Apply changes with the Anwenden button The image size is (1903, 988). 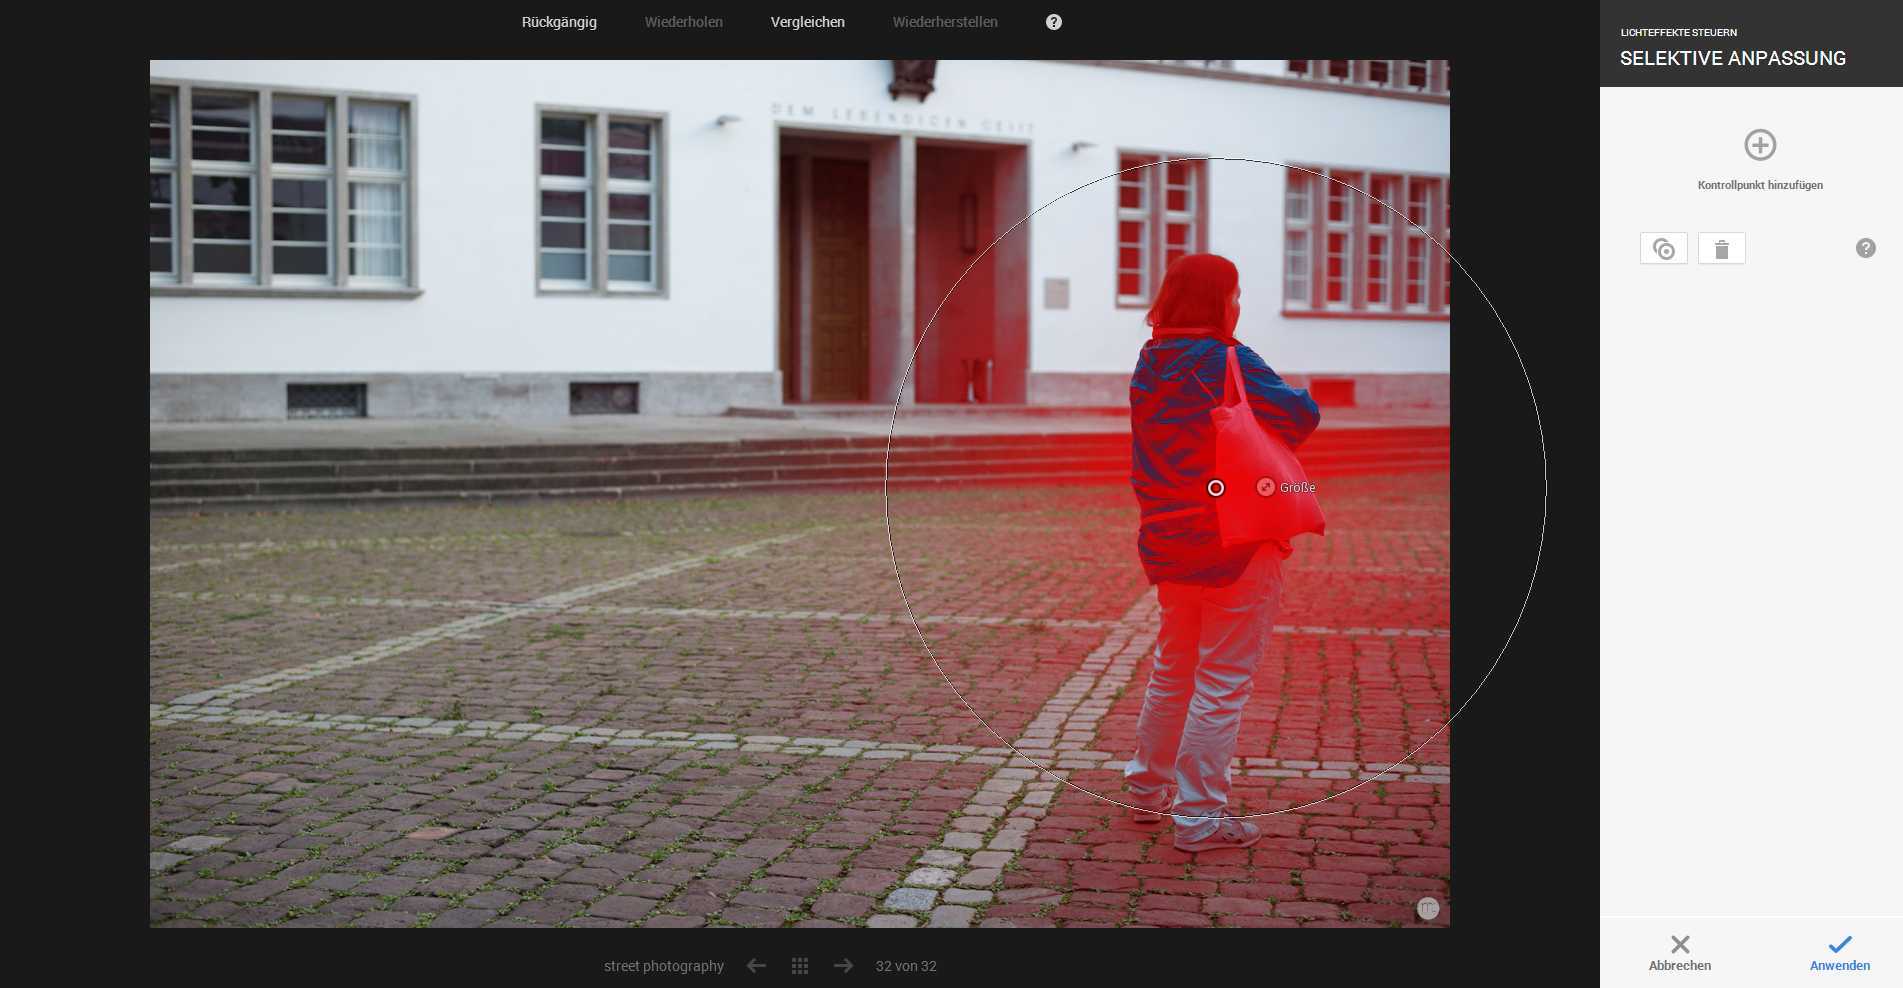[1839, 953]
